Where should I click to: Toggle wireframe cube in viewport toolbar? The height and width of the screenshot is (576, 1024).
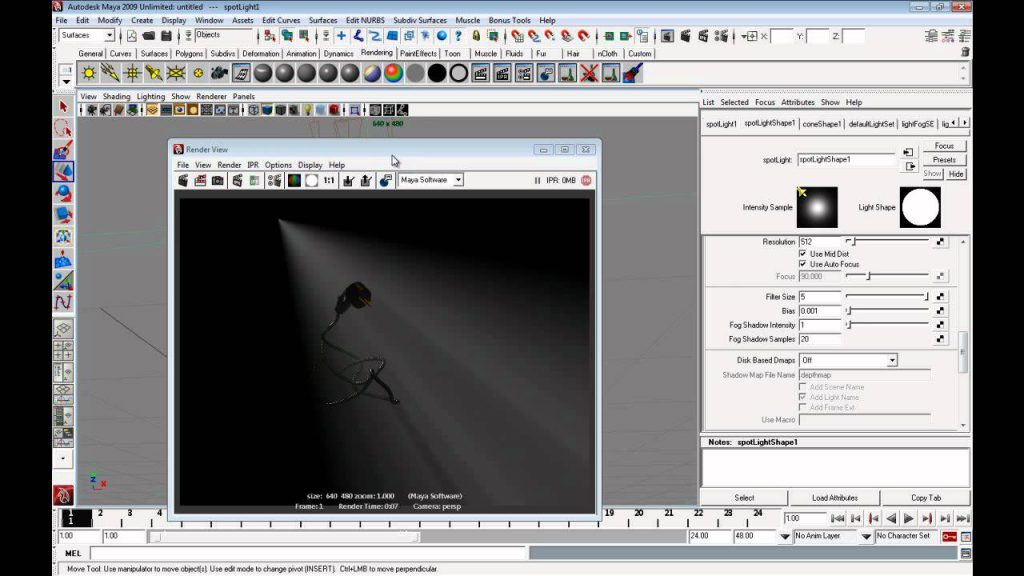pos(253,110)
